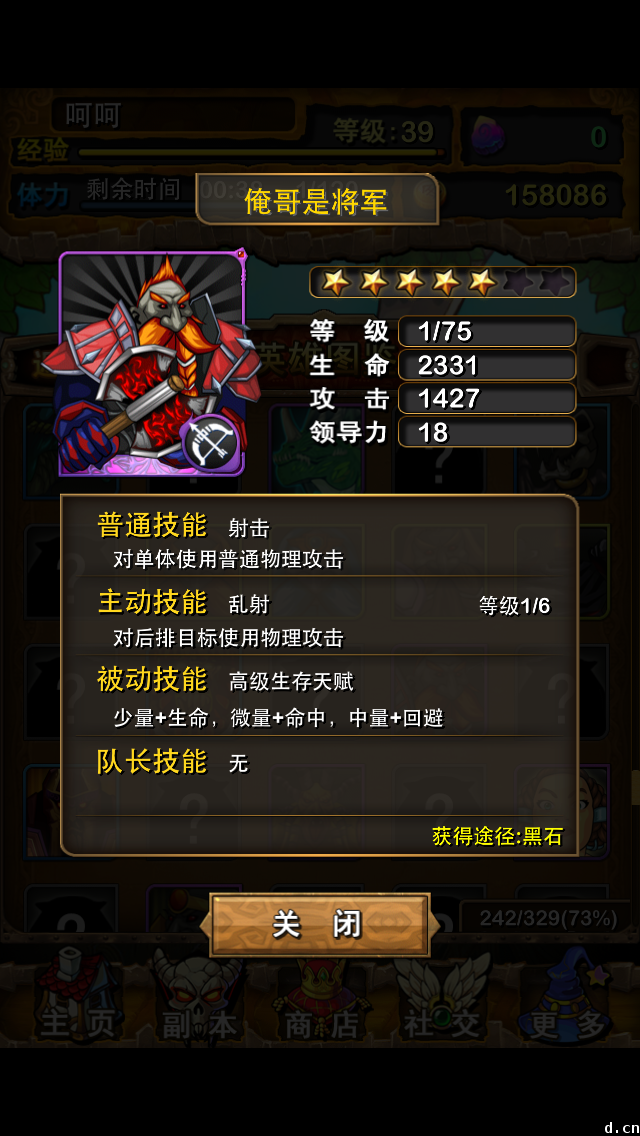The width and height of the screenshot is (640, 1136).
Task: Tap the dwarf hero portrait
Action: pyautogui.click(x=151, y=363)
